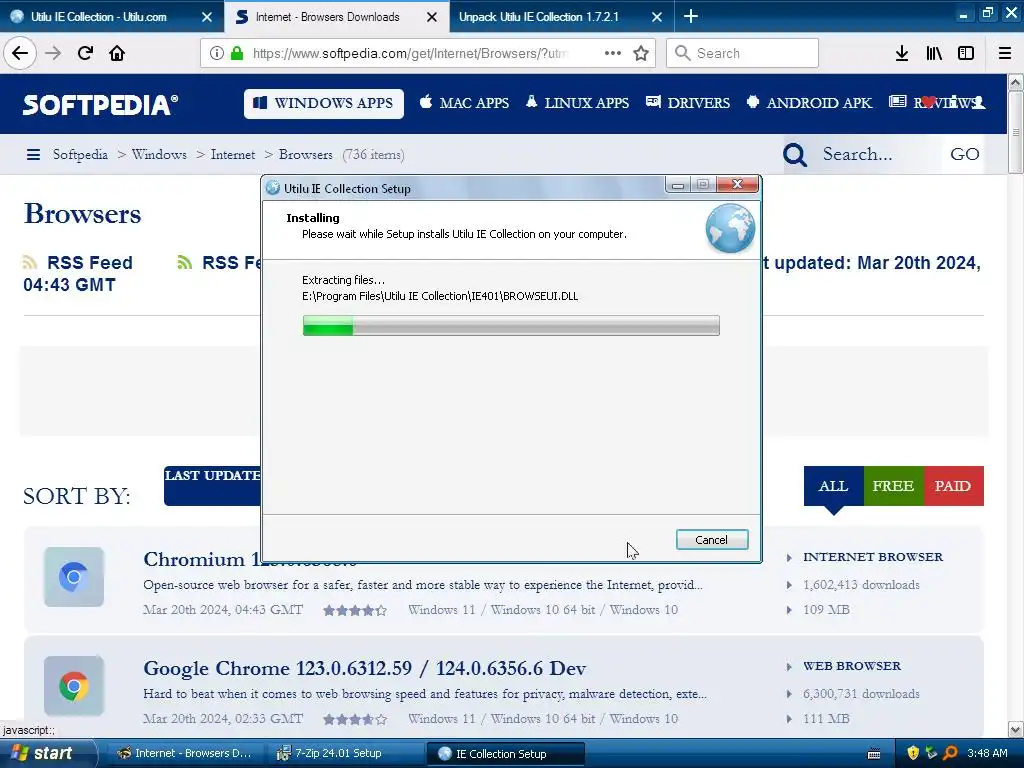Select ANDROID APK in Softpedia nav
1024x768 pixels.
tap(809, 103)
